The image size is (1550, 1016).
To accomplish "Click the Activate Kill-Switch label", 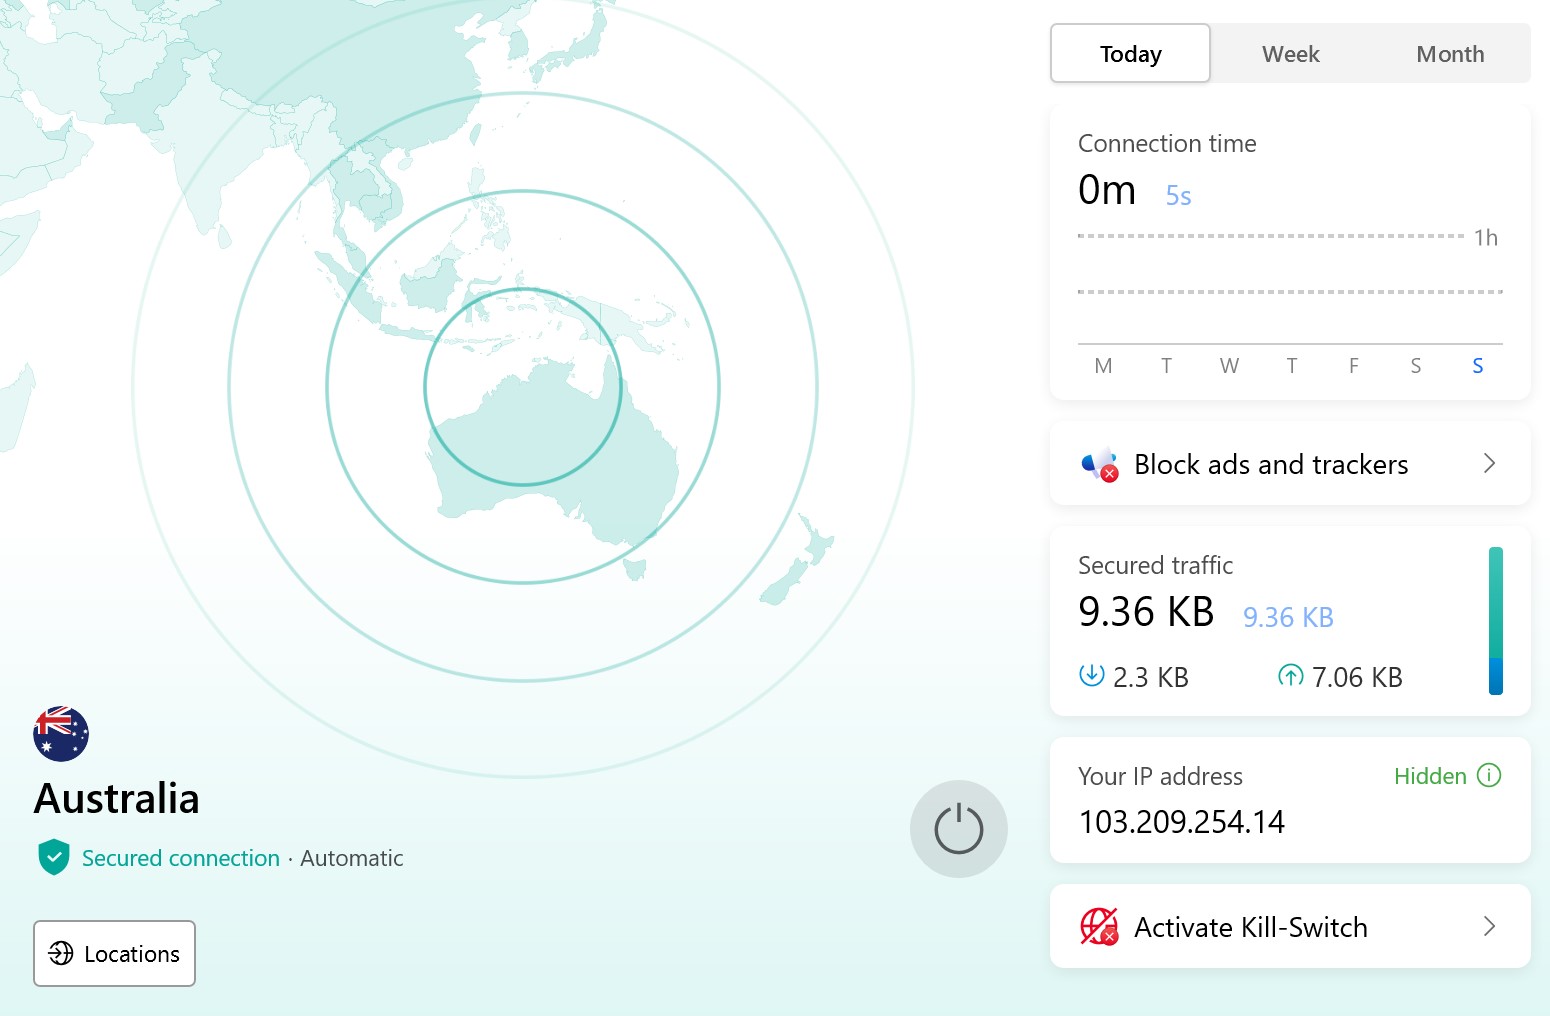I will pyautogui.click(x=1250, y=927).
